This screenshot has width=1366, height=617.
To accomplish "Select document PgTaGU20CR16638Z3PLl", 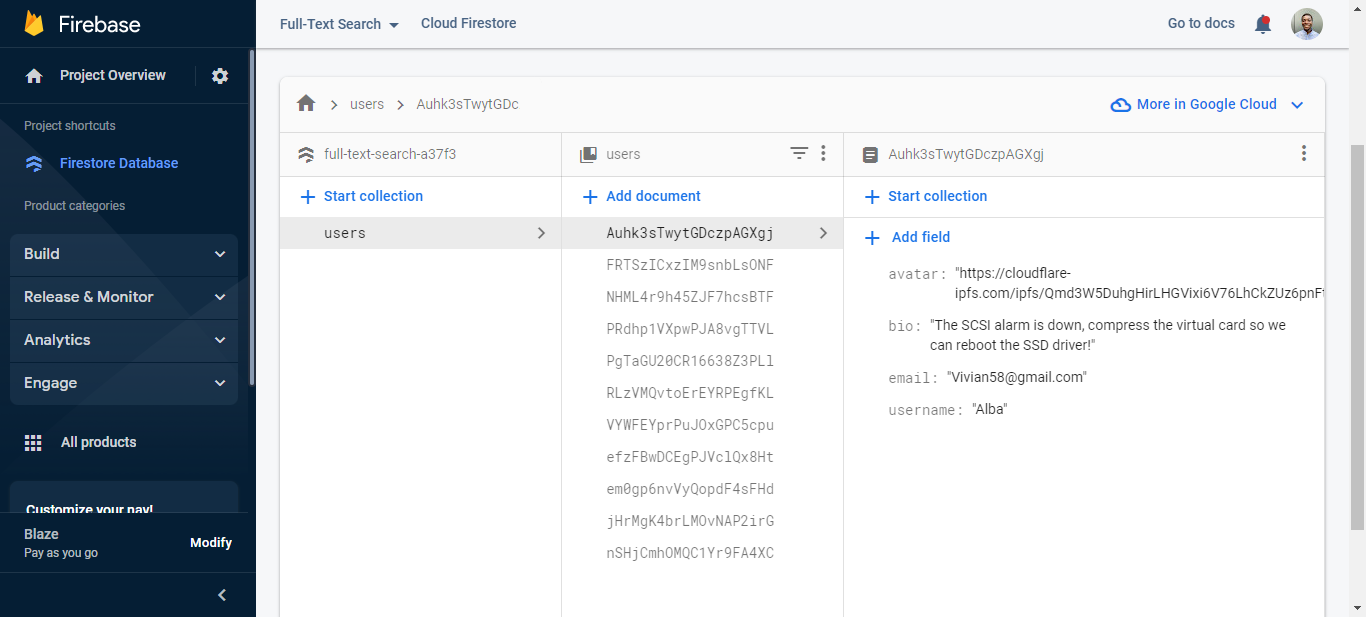I will point(702,361).
